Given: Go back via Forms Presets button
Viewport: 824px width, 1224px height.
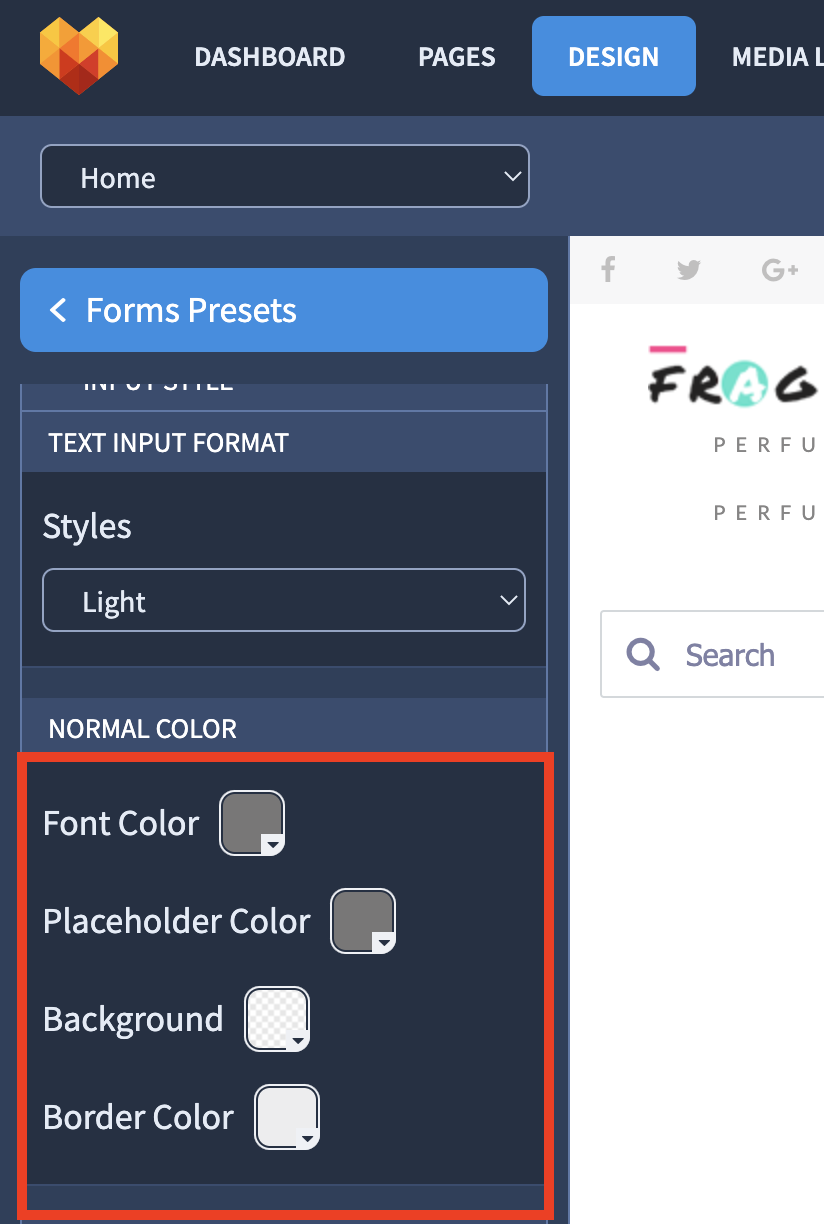Looking at the screenshot, I should coord(284,310).
